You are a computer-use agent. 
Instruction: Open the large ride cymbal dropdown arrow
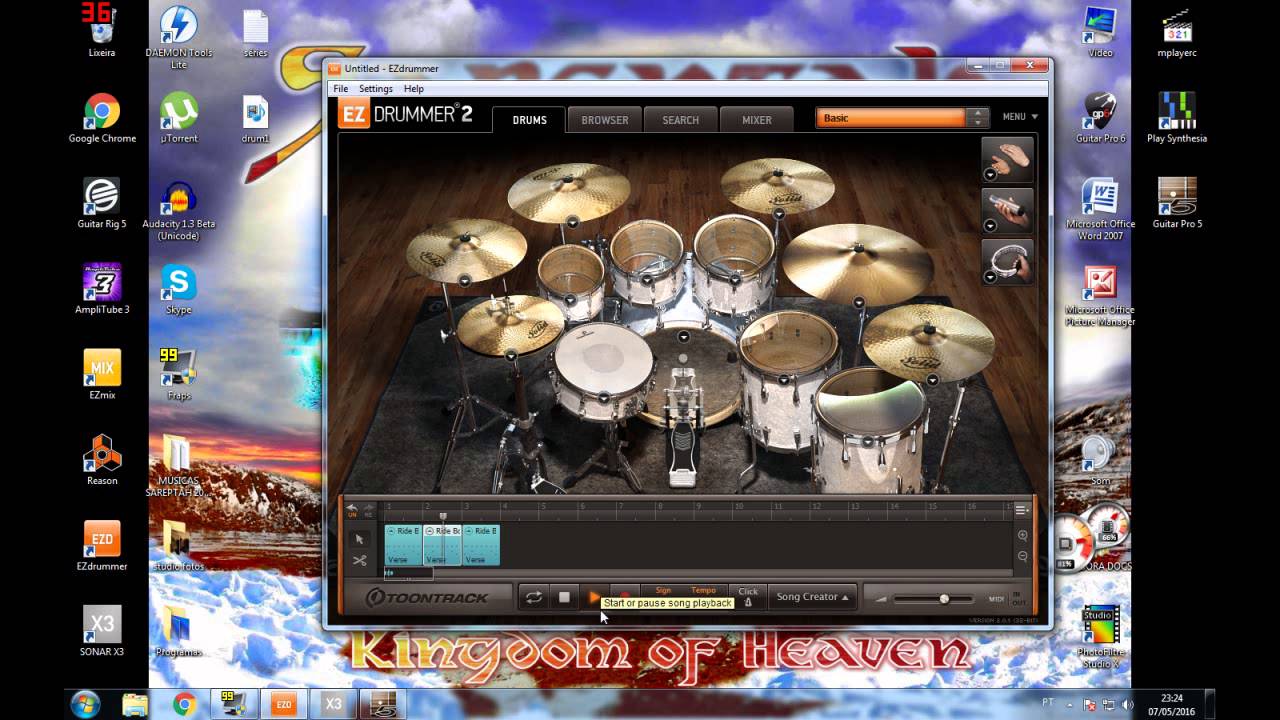858,302
